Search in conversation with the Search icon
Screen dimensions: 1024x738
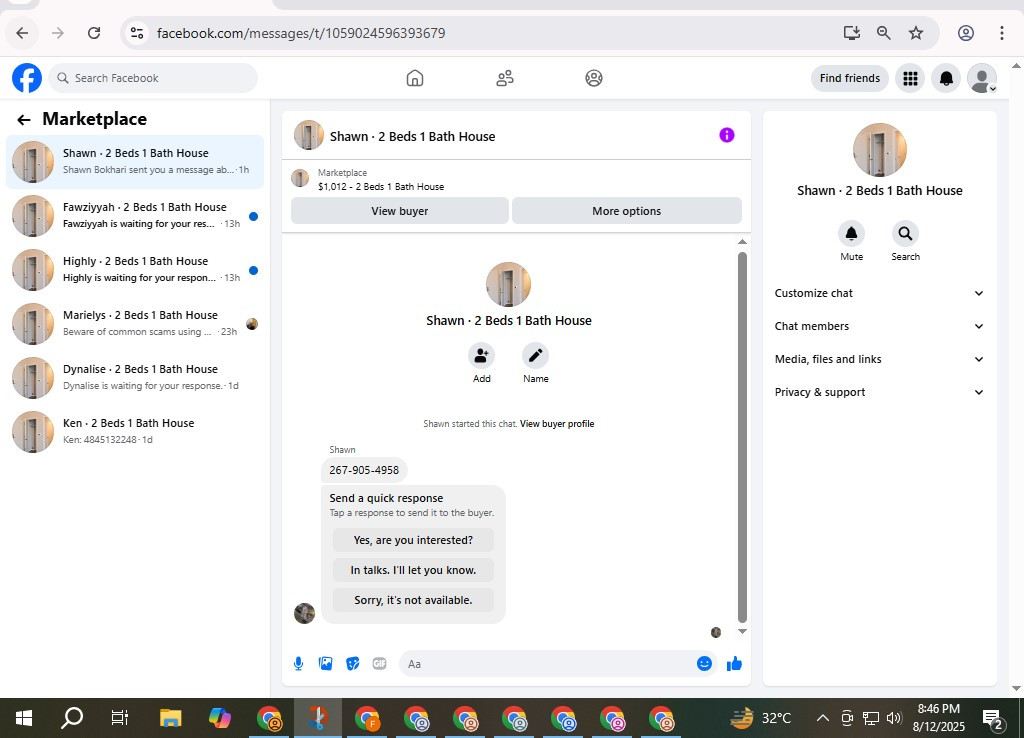(905, 233)
